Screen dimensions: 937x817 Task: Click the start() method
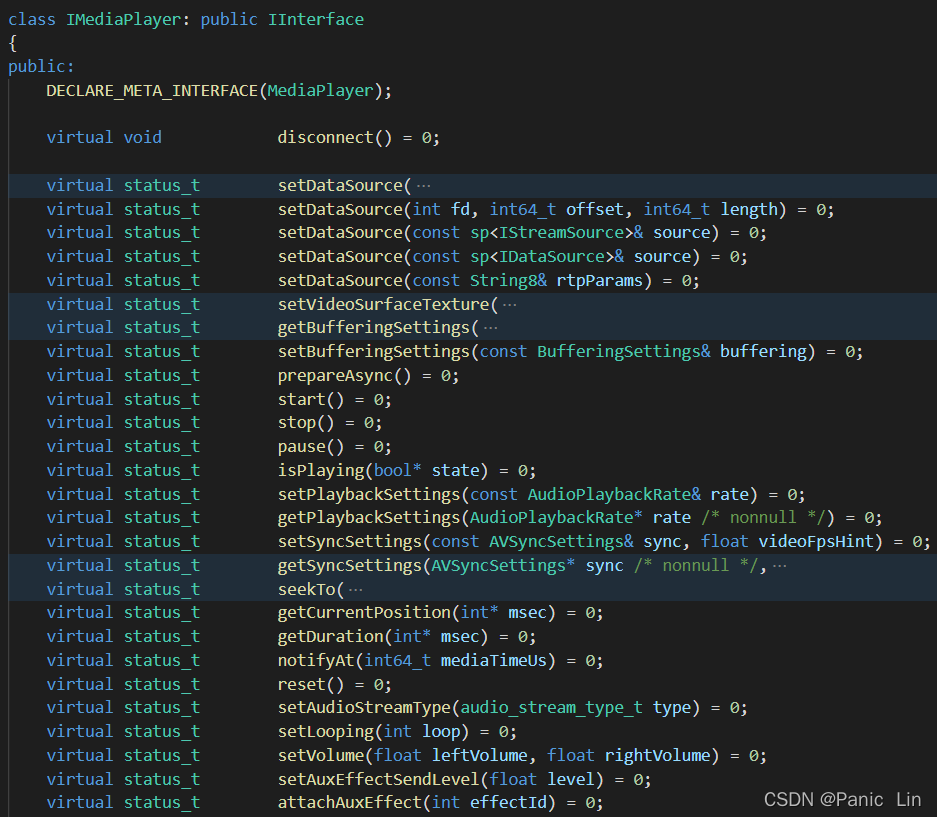click(x=311, y=400)
